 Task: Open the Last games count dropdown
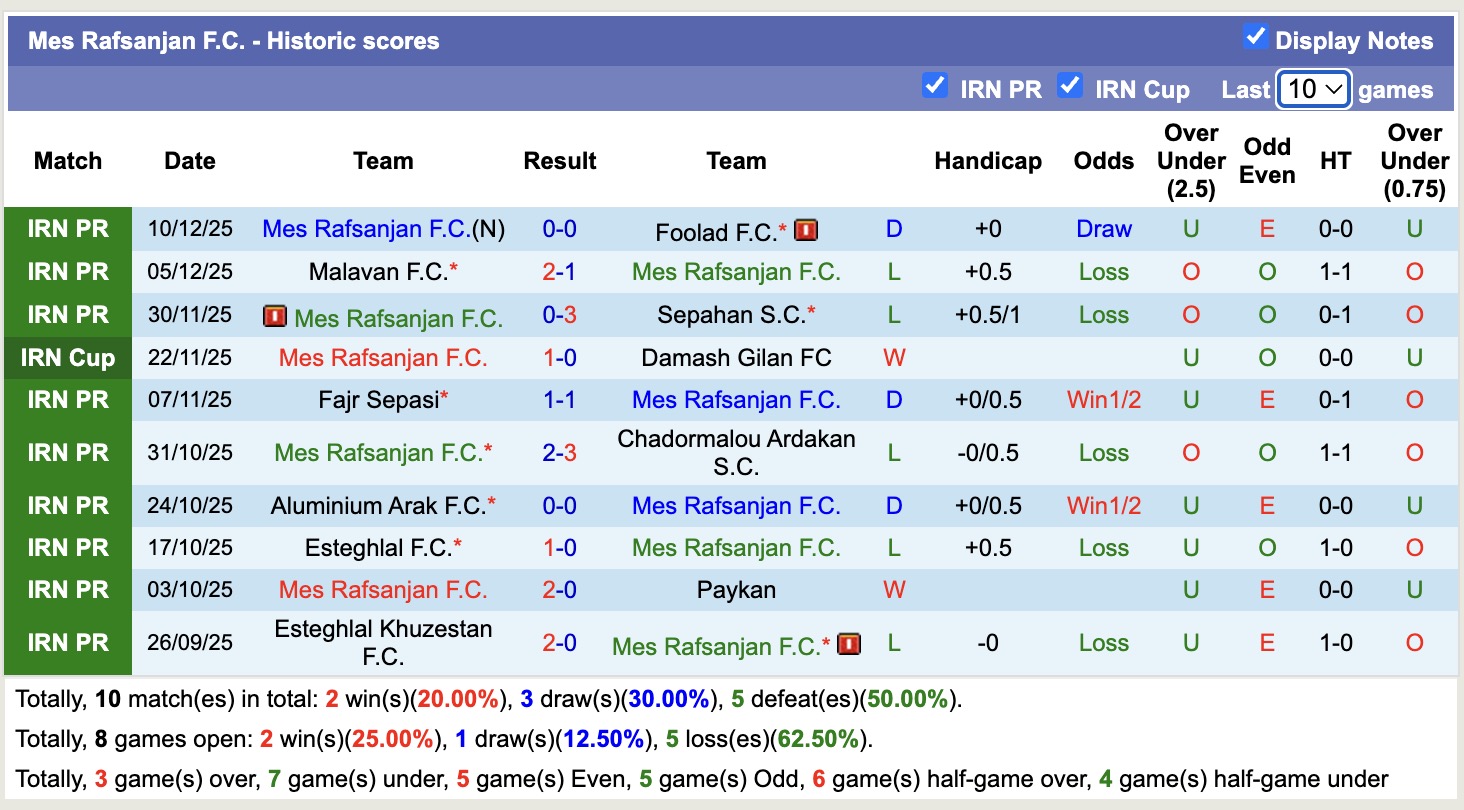(x=1314, y=89)
